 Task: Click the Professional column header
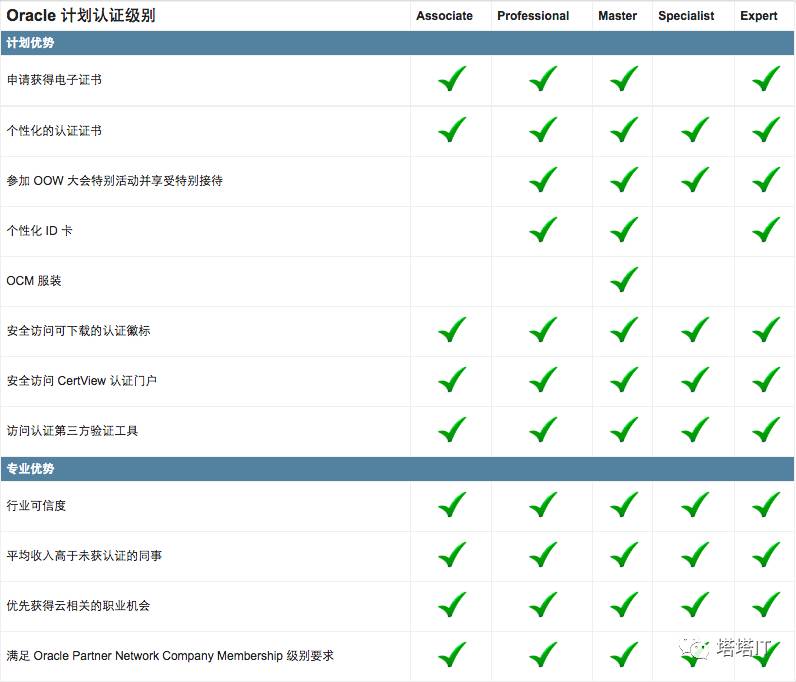pos(533,16)
